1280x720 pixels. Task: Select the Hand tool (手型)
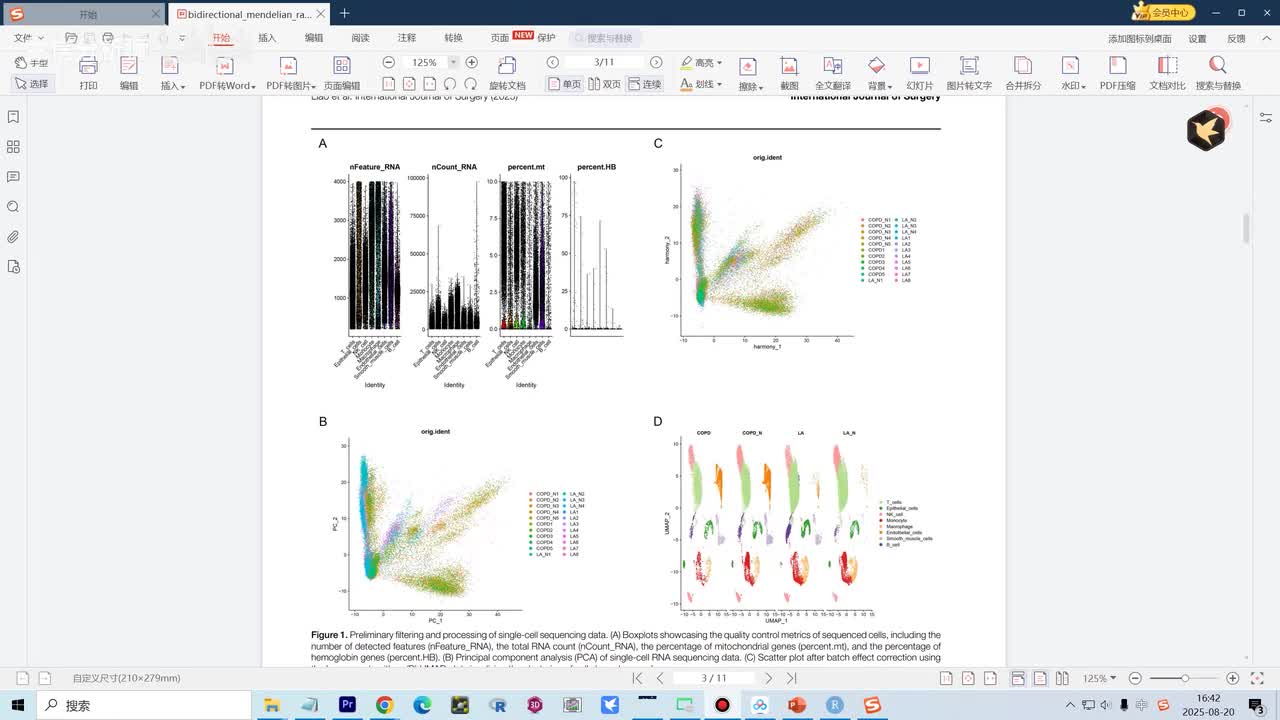[x=31, y=63]
